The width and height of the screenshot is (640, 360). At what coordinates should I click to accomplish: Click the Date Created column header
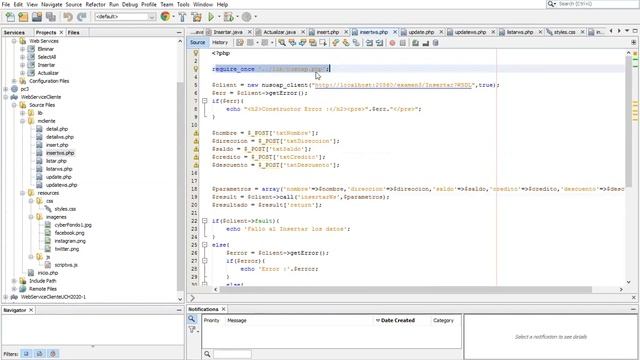[402, 320]
